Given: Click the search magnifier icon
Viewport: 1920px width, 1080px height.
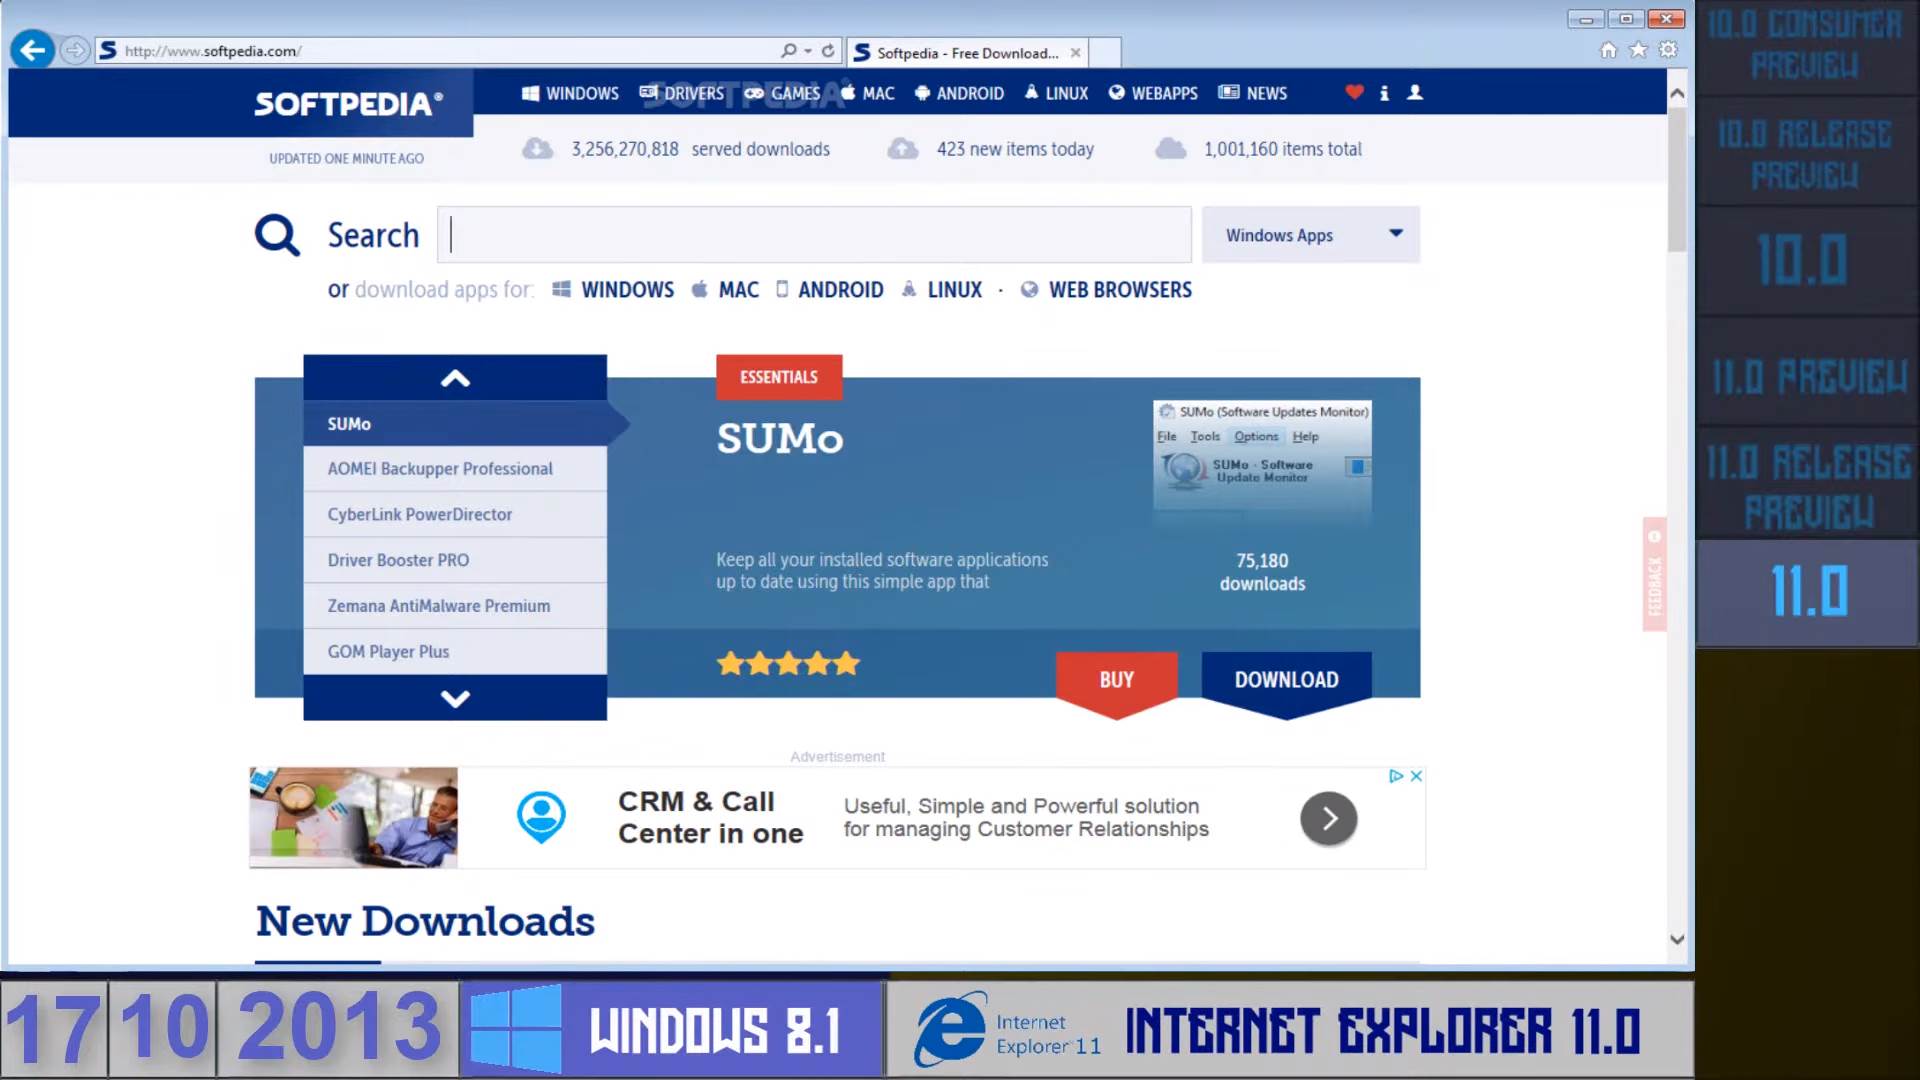Looking at the screenshot, I should click(x=276, y=235).
